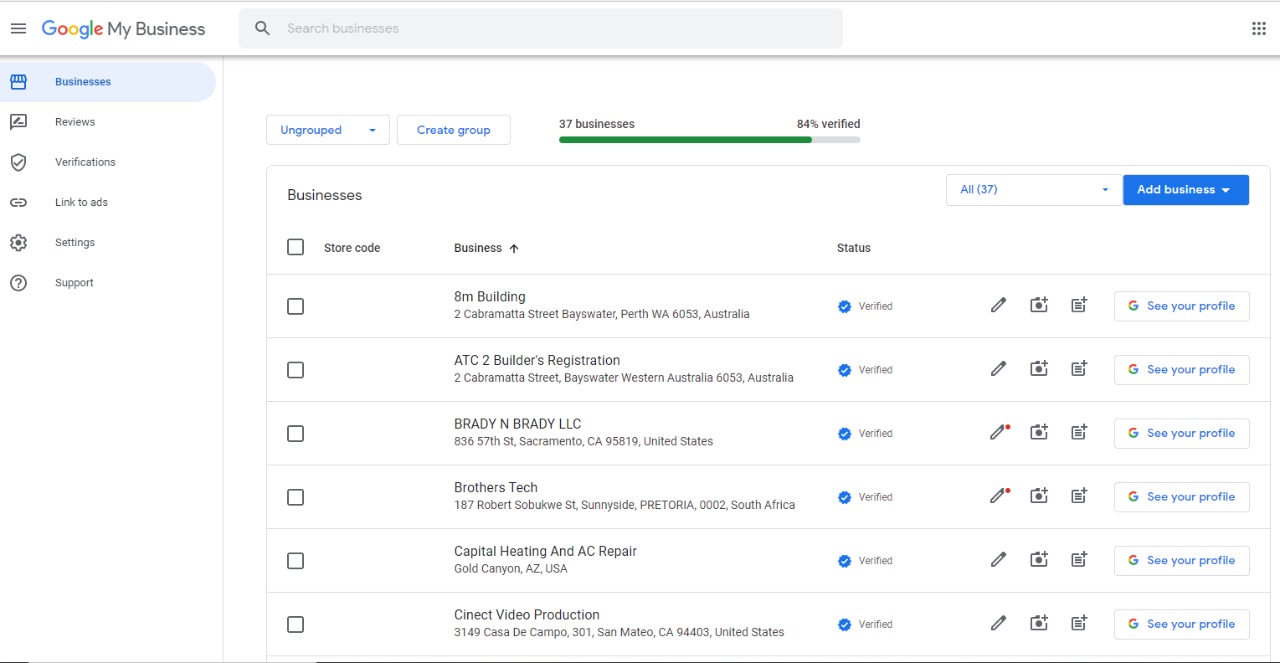Click the Google My Business logo
The height and width of the screenshot is (663, 1280).
123,29
